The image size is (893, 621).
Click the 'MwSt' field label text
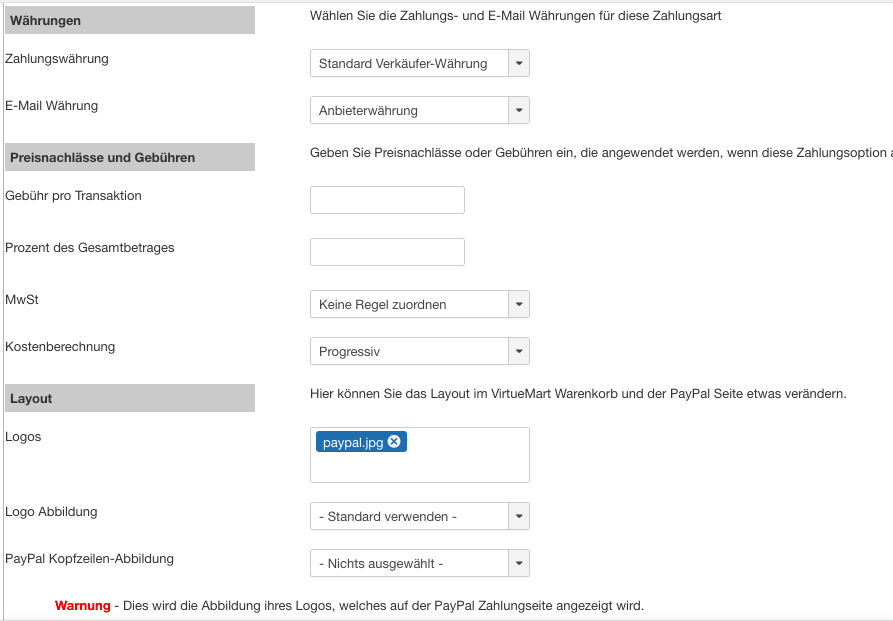point(22,299)
